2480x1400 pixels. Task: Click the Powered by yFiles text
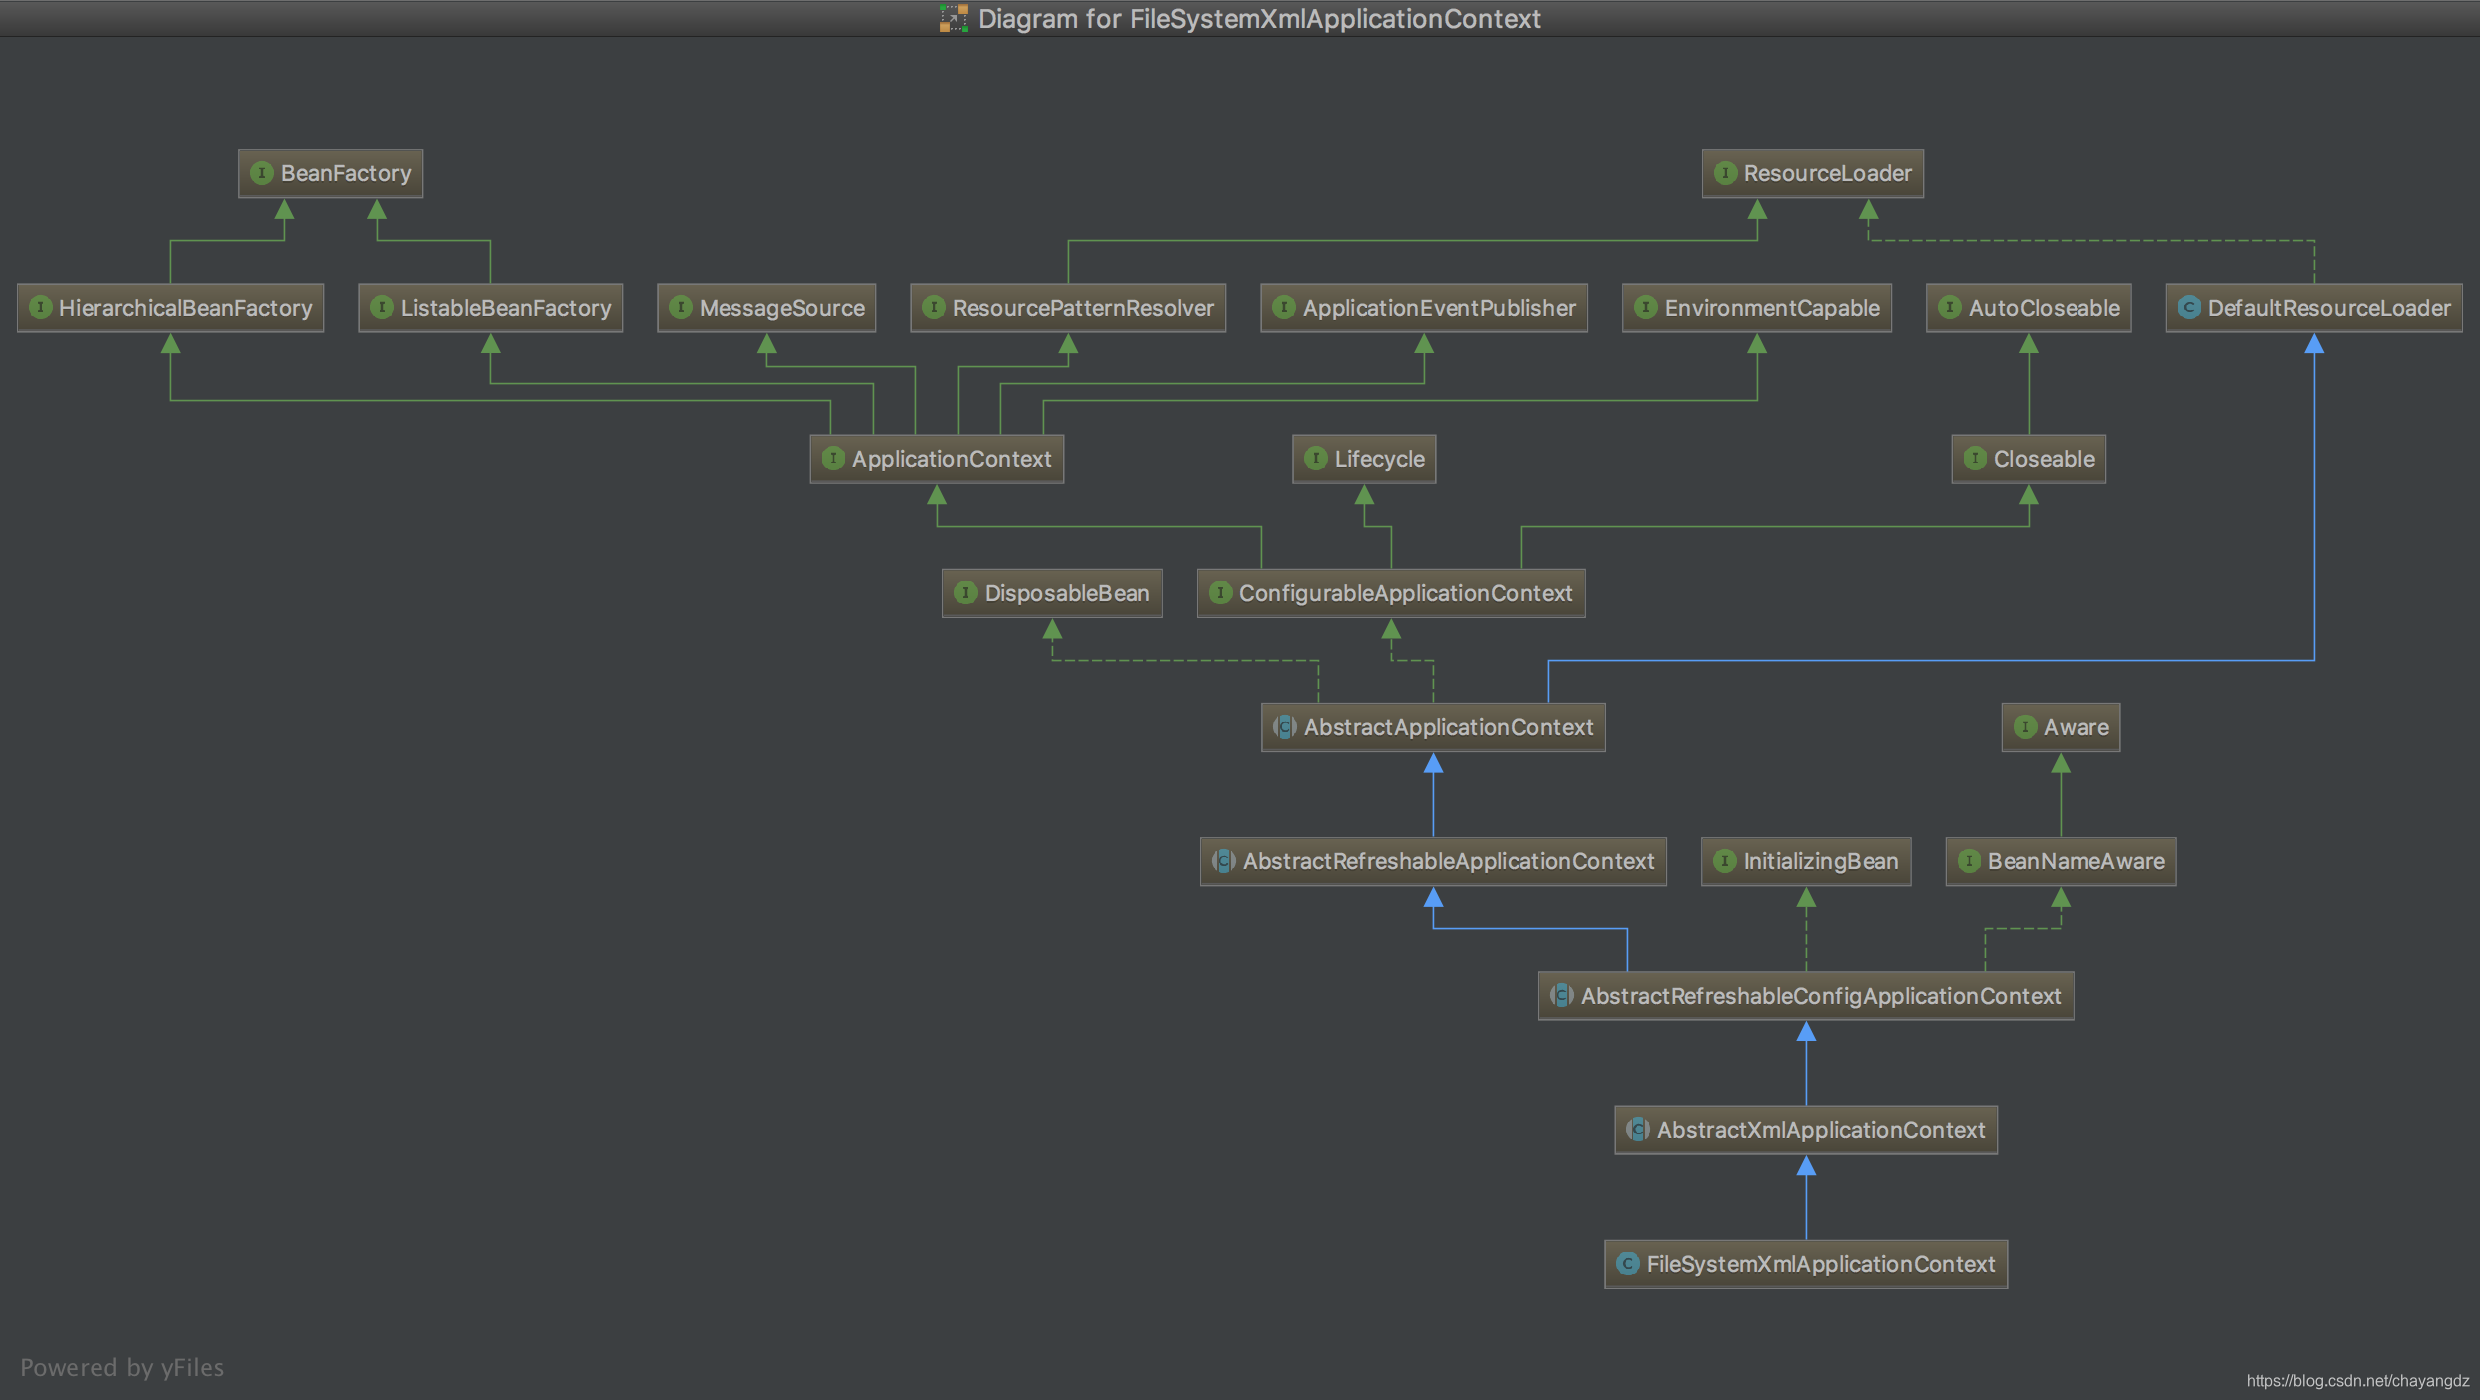point(122,1367)
